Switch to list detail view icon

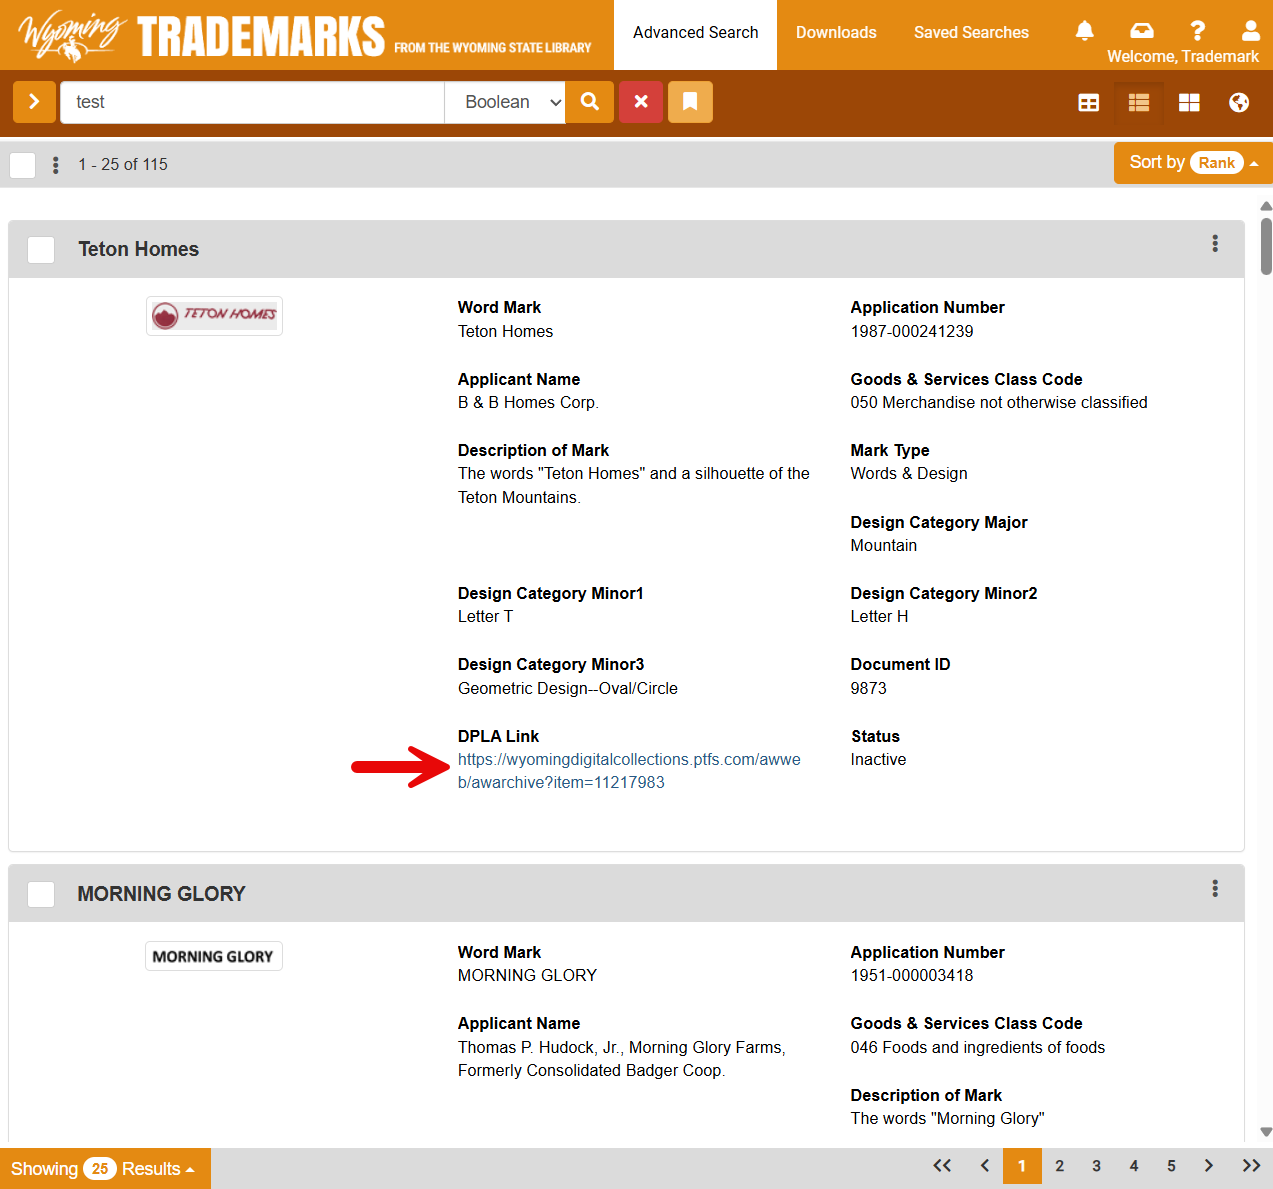point(1139,103)
